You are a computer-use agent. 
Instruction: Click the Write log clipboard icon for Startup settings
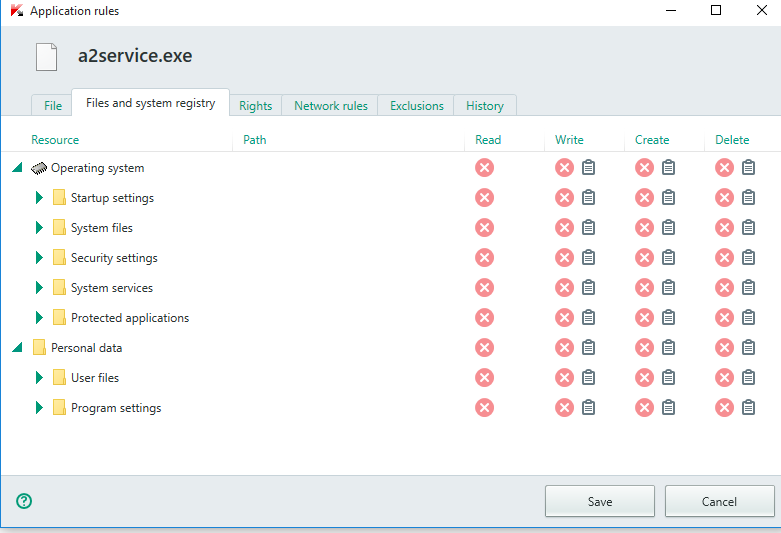[x=588, y=198]
